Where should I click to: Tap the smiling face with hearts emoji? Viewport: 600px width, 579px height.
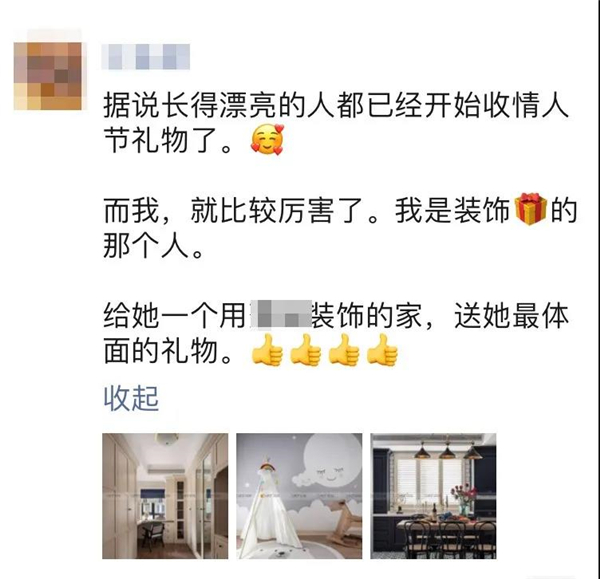(x=267, y=140)
